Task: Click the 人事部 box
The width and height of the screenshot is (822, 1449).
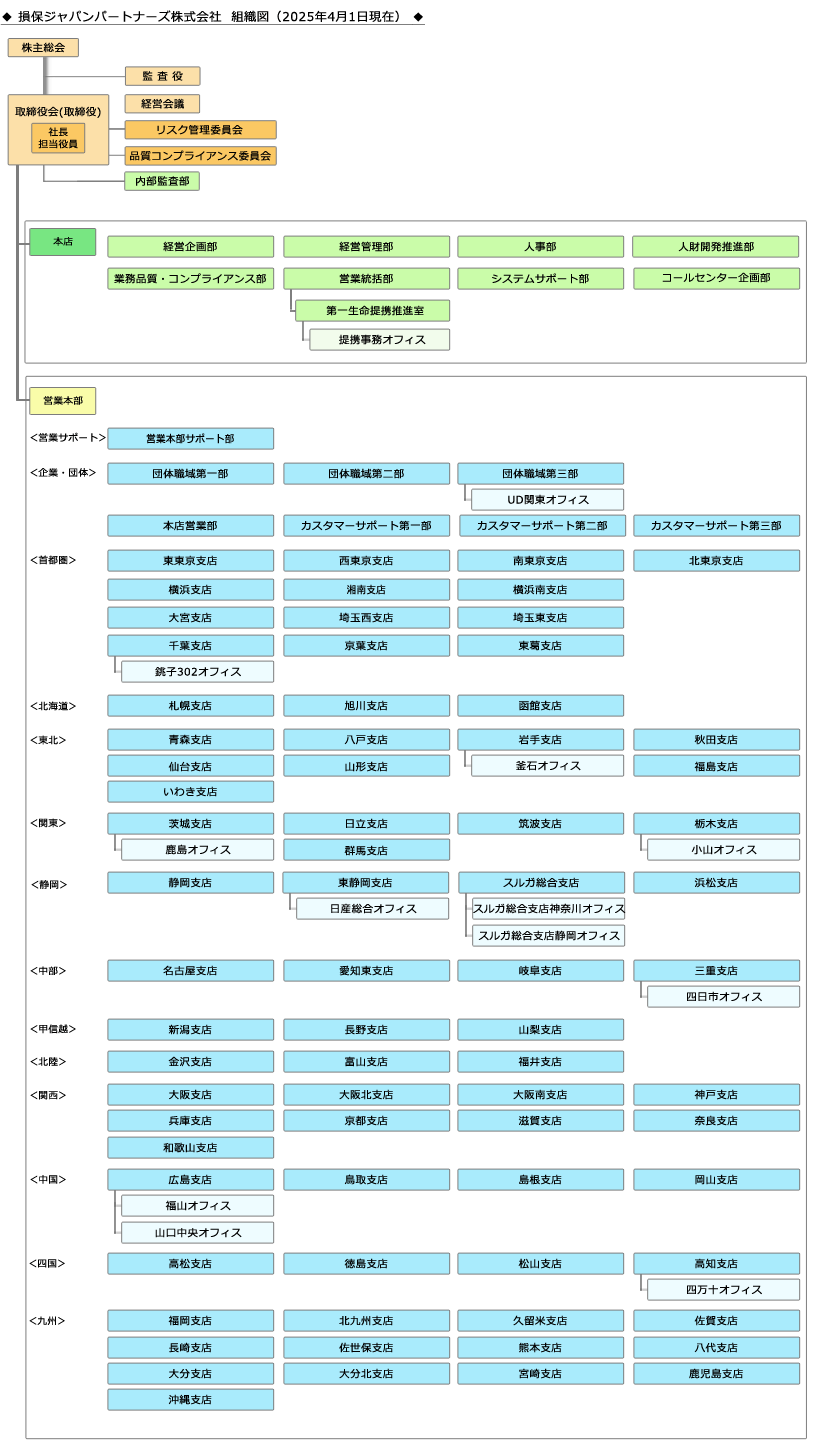Action: (541, 247)
